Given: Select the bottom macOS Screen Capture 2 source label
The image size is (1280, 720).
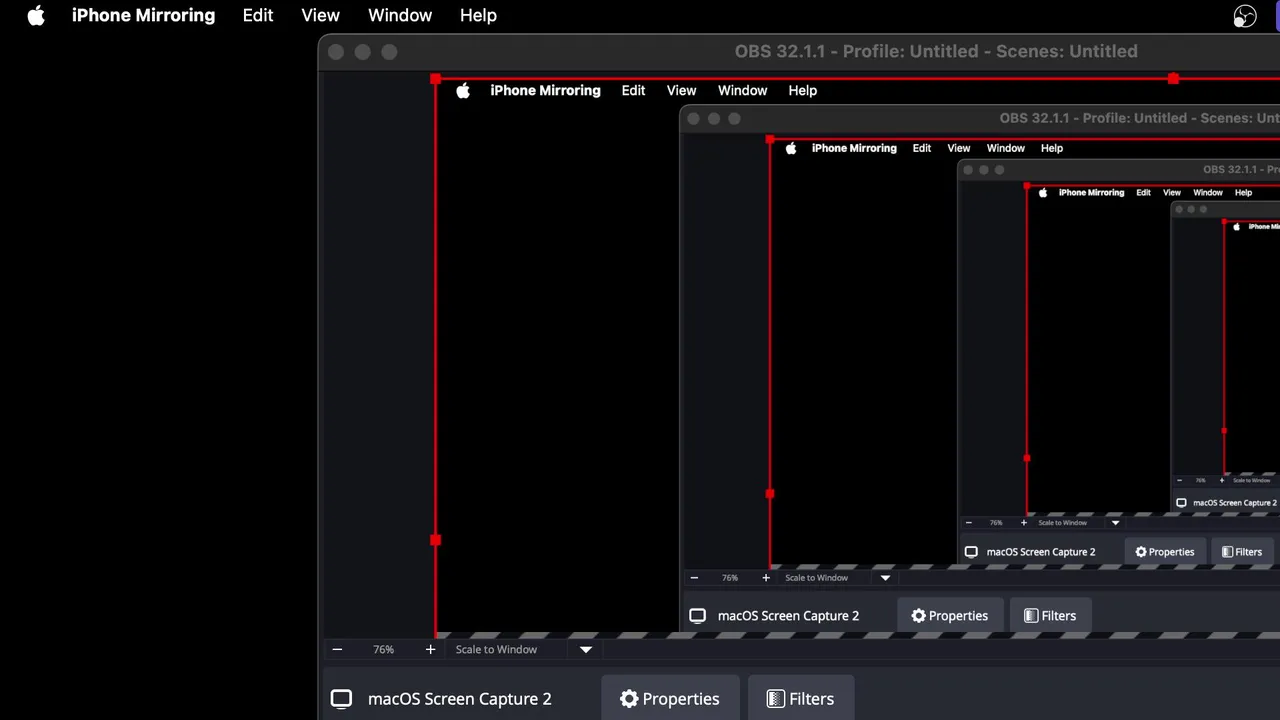Looking at the screenshot, I should click(460, 699).
